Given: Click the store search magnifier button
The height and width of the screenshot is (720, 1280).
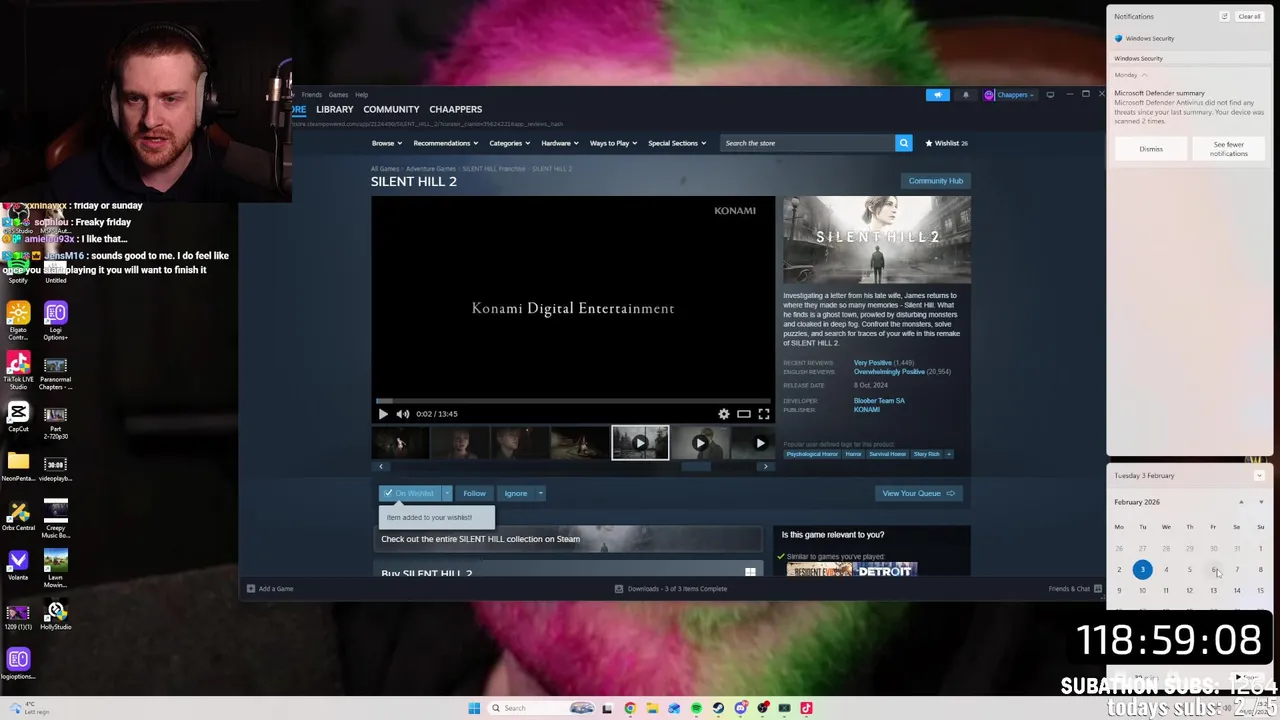Looking at the screenshot, I should (x=903, y=143).
